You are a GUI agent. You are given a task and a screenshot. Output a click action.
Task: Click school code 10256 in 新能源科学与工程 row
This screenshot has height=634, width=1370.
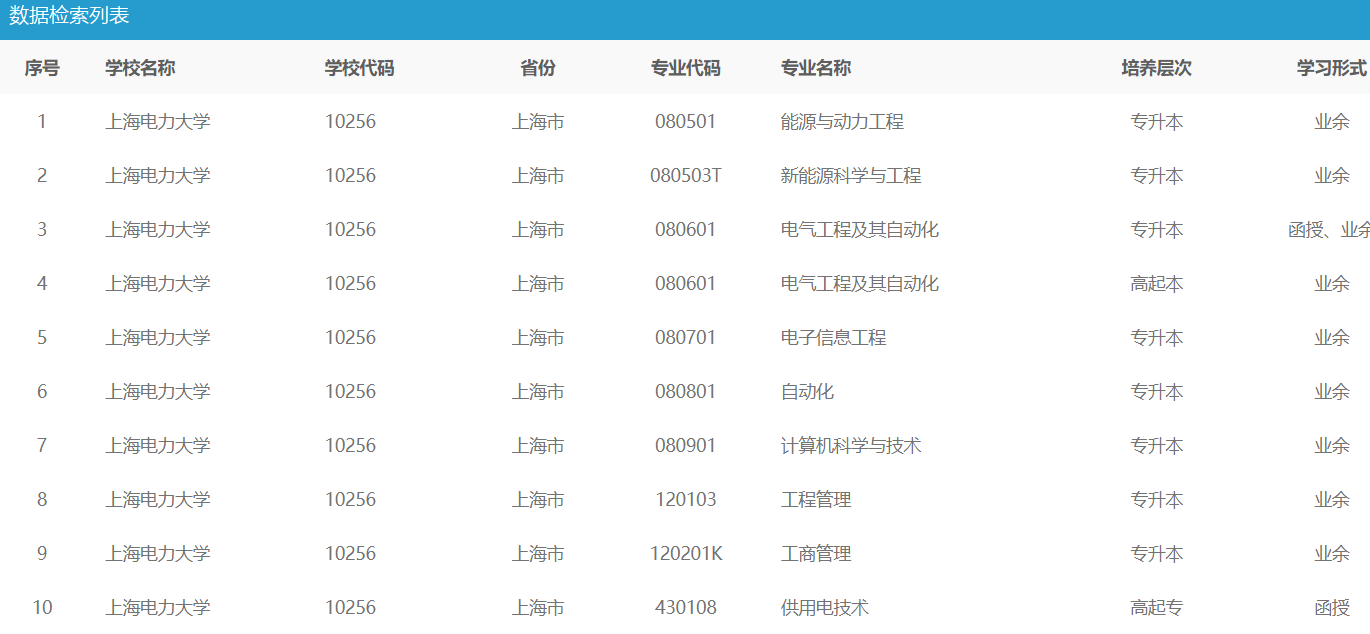coord(350,176)
